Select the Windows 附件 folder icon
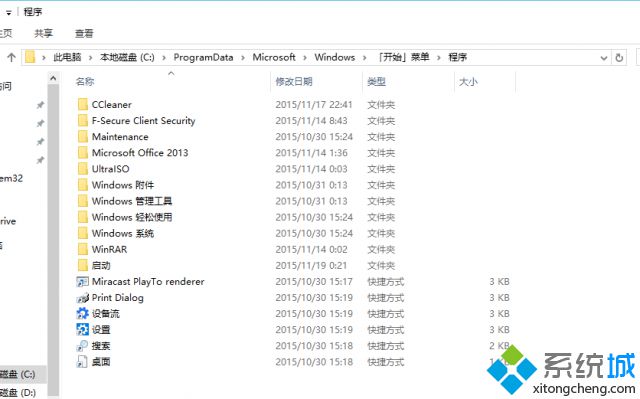 [82, 185]
